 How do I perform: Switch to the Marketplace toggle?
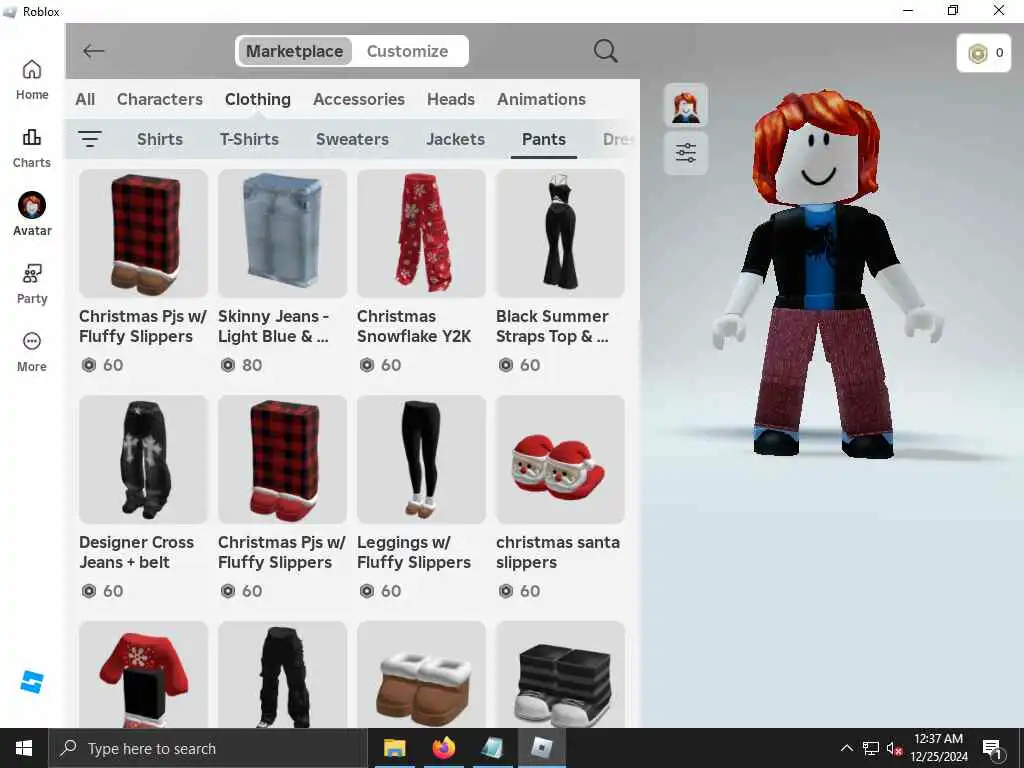[295, 51]
